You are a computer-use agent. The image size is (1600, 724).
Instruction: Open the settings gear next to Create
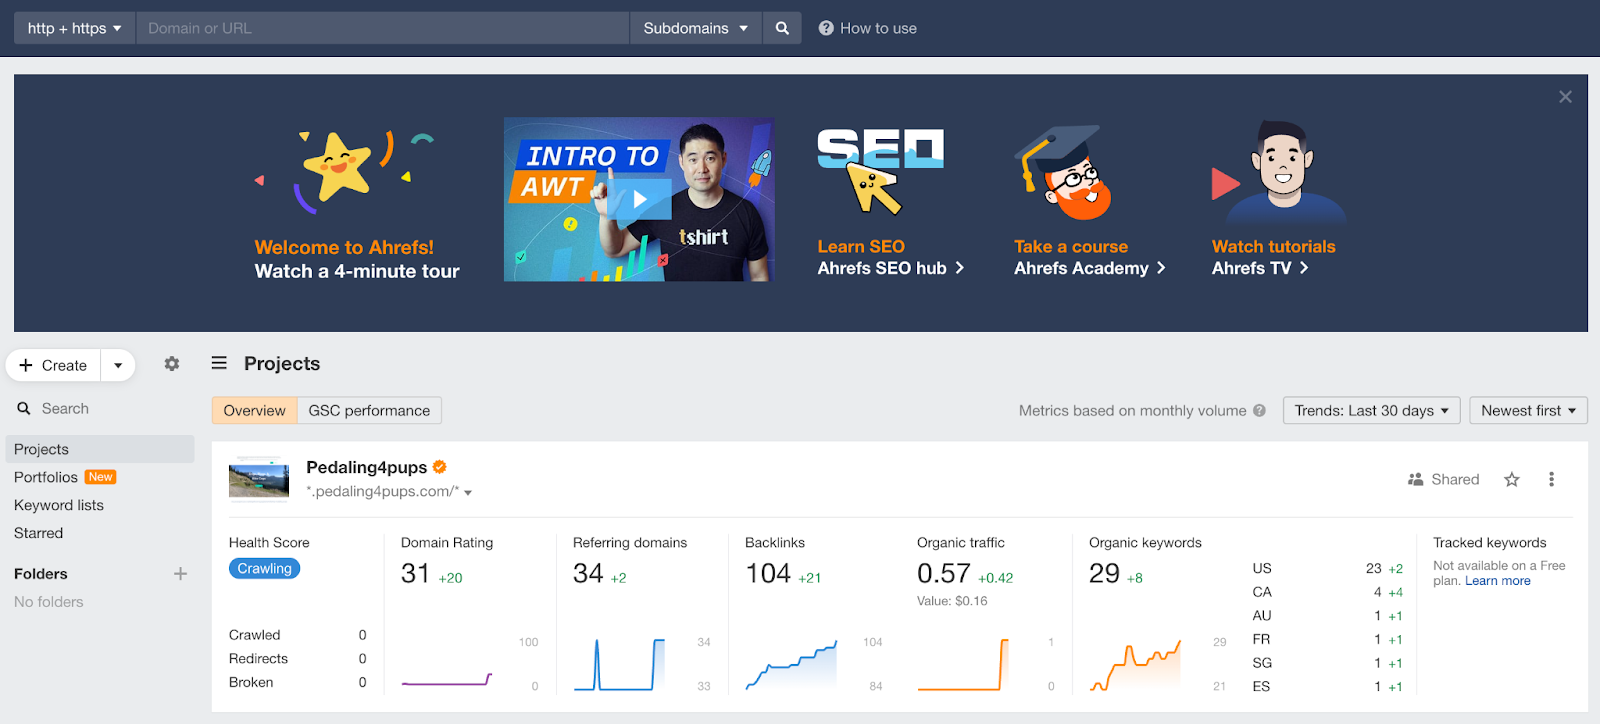pyautogui.click(x=172, y=364)
